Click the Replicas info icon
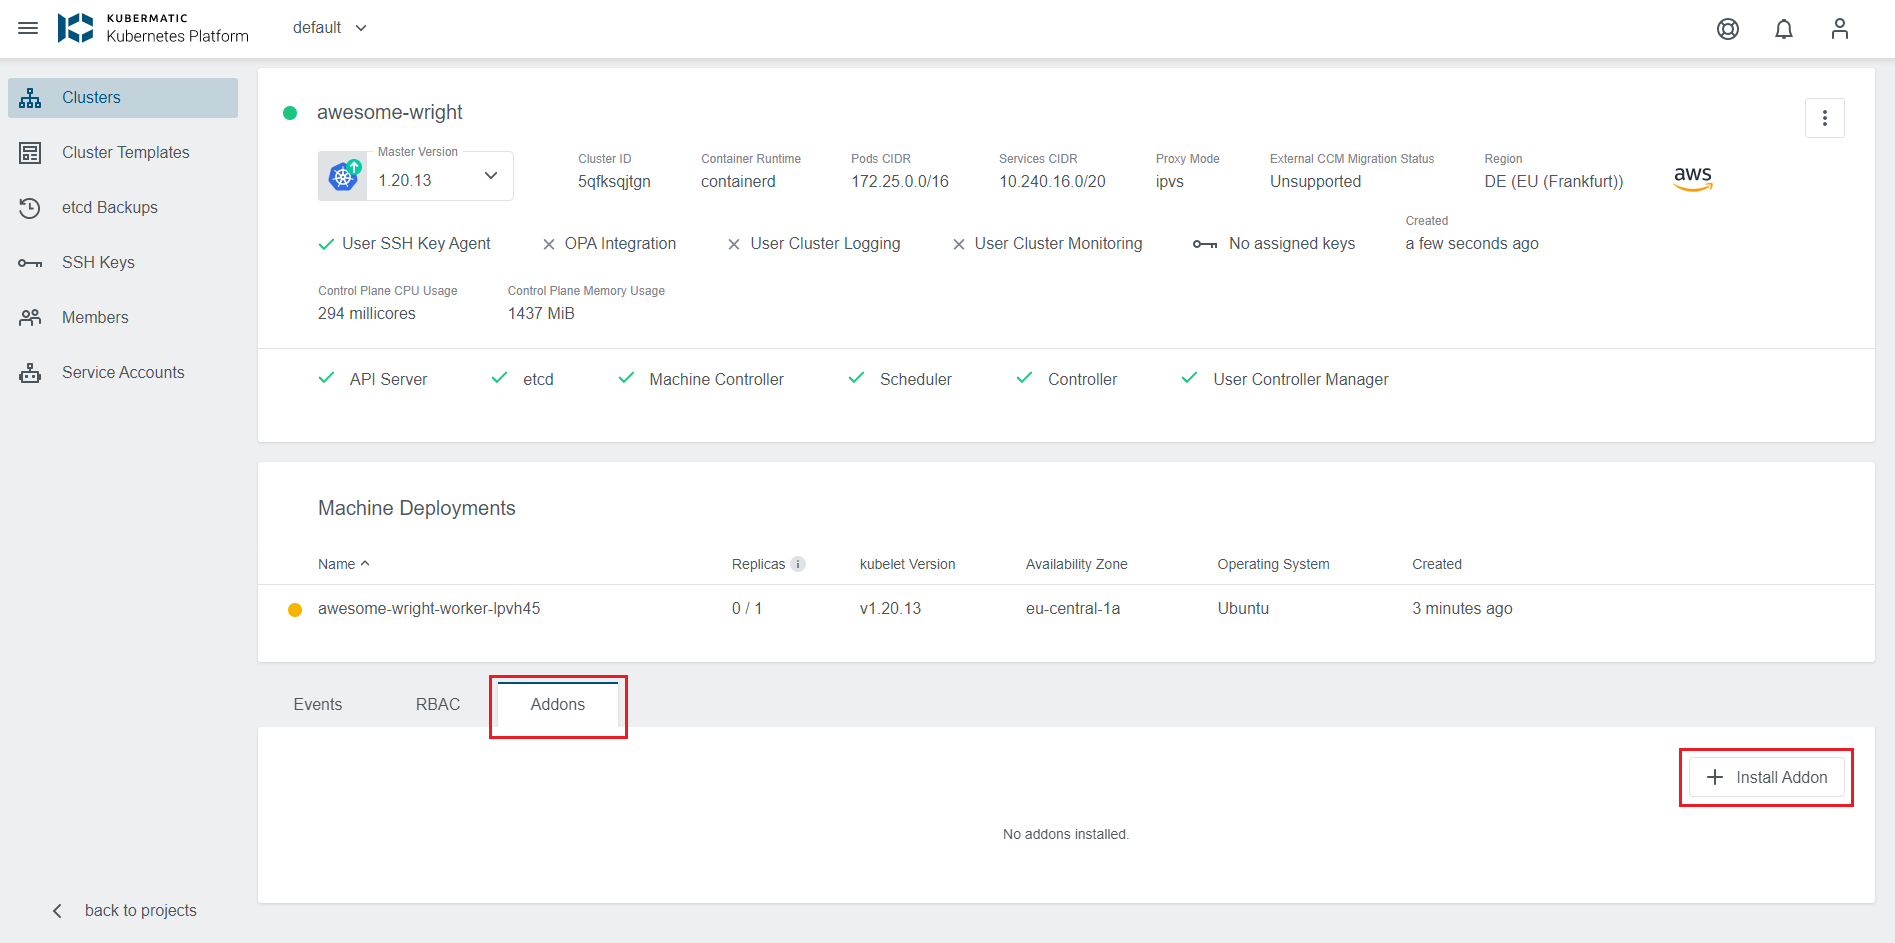Screen dimensions: 1895x943 [798, 564]
